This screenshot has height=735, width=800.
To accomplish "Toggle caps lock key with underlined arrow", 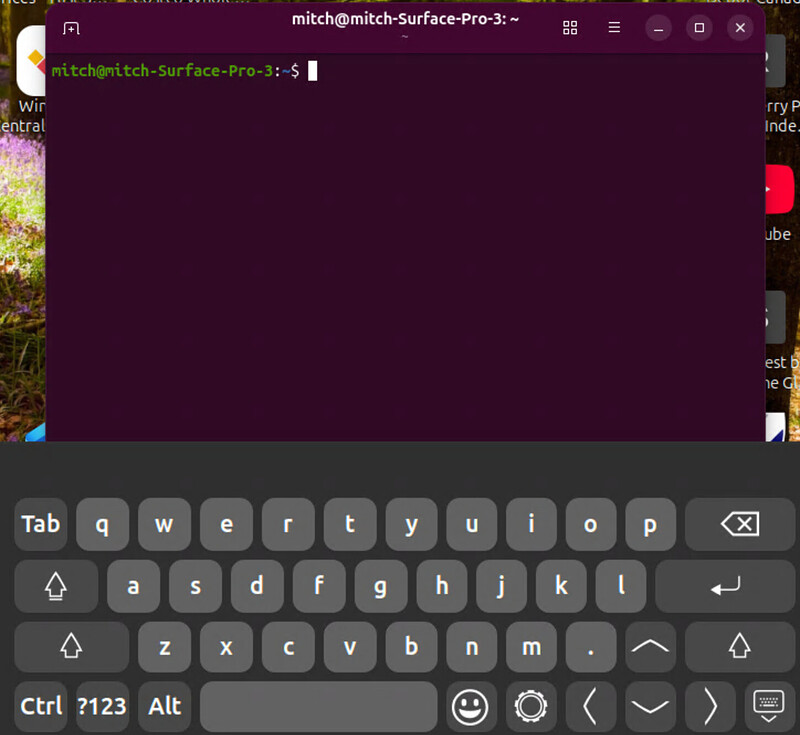I will tap(56, 586).
